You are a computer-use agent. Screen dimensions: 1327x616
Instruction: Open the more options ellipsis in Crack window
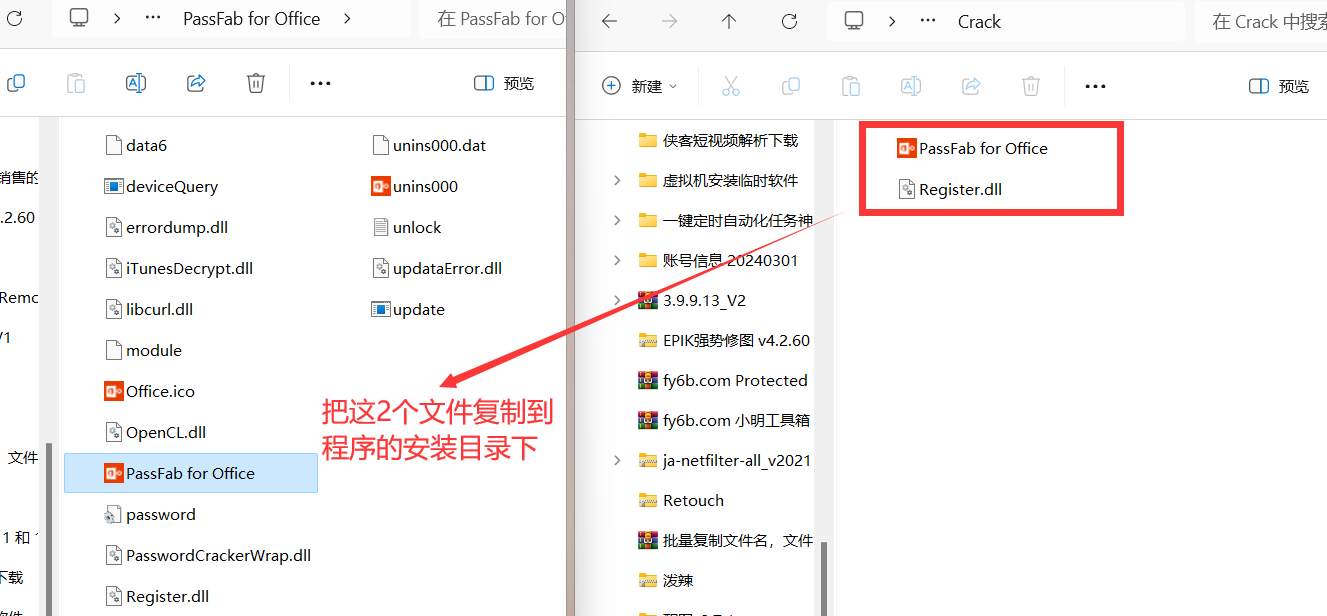1095,86
